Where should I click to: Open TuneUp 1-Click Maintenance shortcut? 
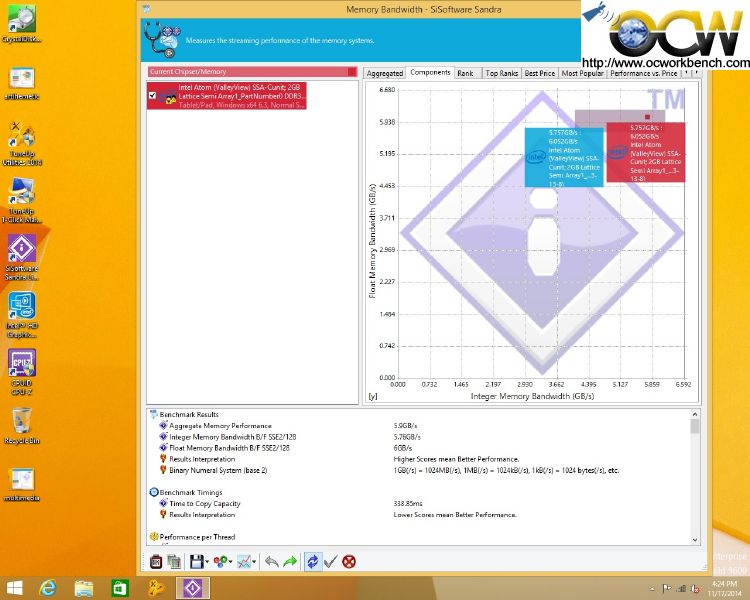(x=22, y=200)
